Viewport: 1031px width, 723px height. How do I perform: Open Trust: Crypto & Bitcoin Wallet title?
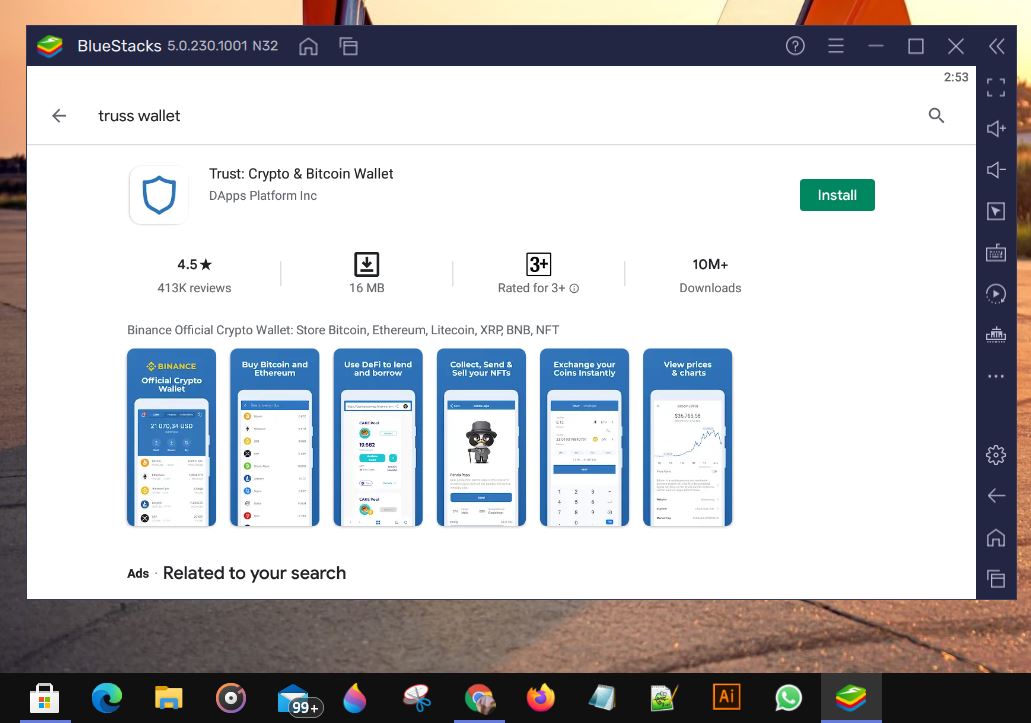tap(301, 174)
